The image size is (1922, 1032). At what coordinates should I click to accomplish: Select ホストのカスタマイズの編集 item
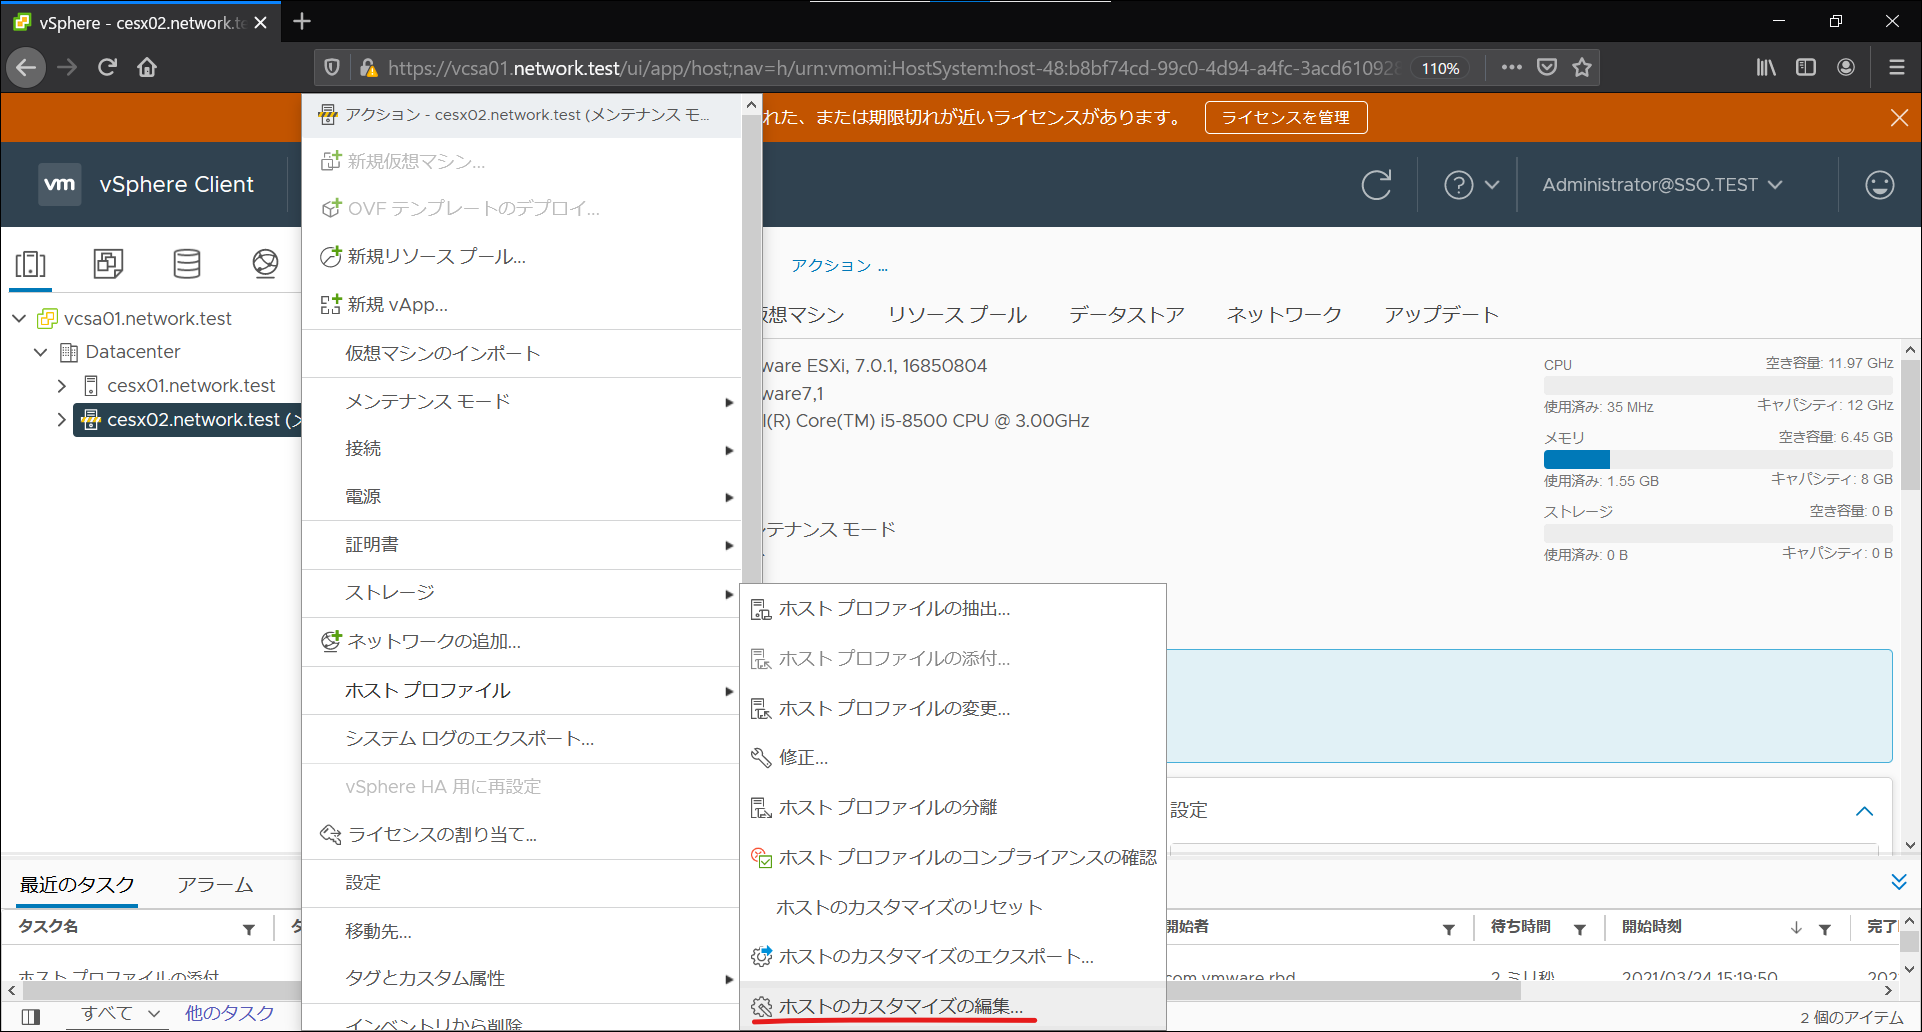(x=953, y=1006)
